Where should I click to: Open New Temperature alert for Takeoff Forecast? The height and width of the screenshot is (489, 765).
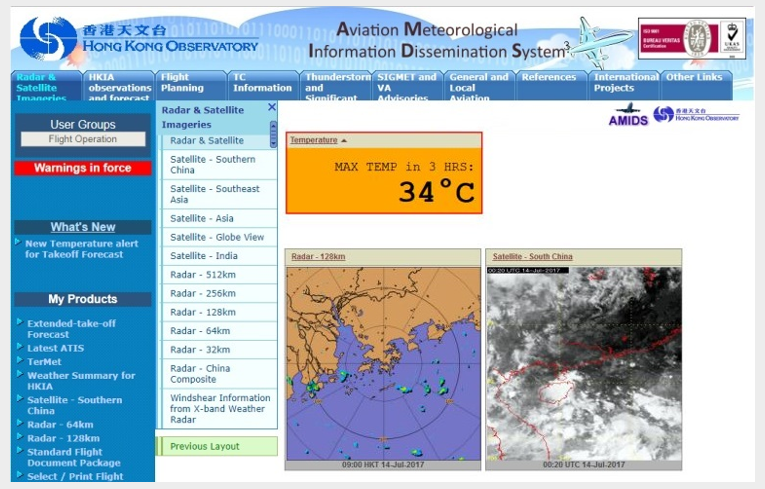pos(81,249)
